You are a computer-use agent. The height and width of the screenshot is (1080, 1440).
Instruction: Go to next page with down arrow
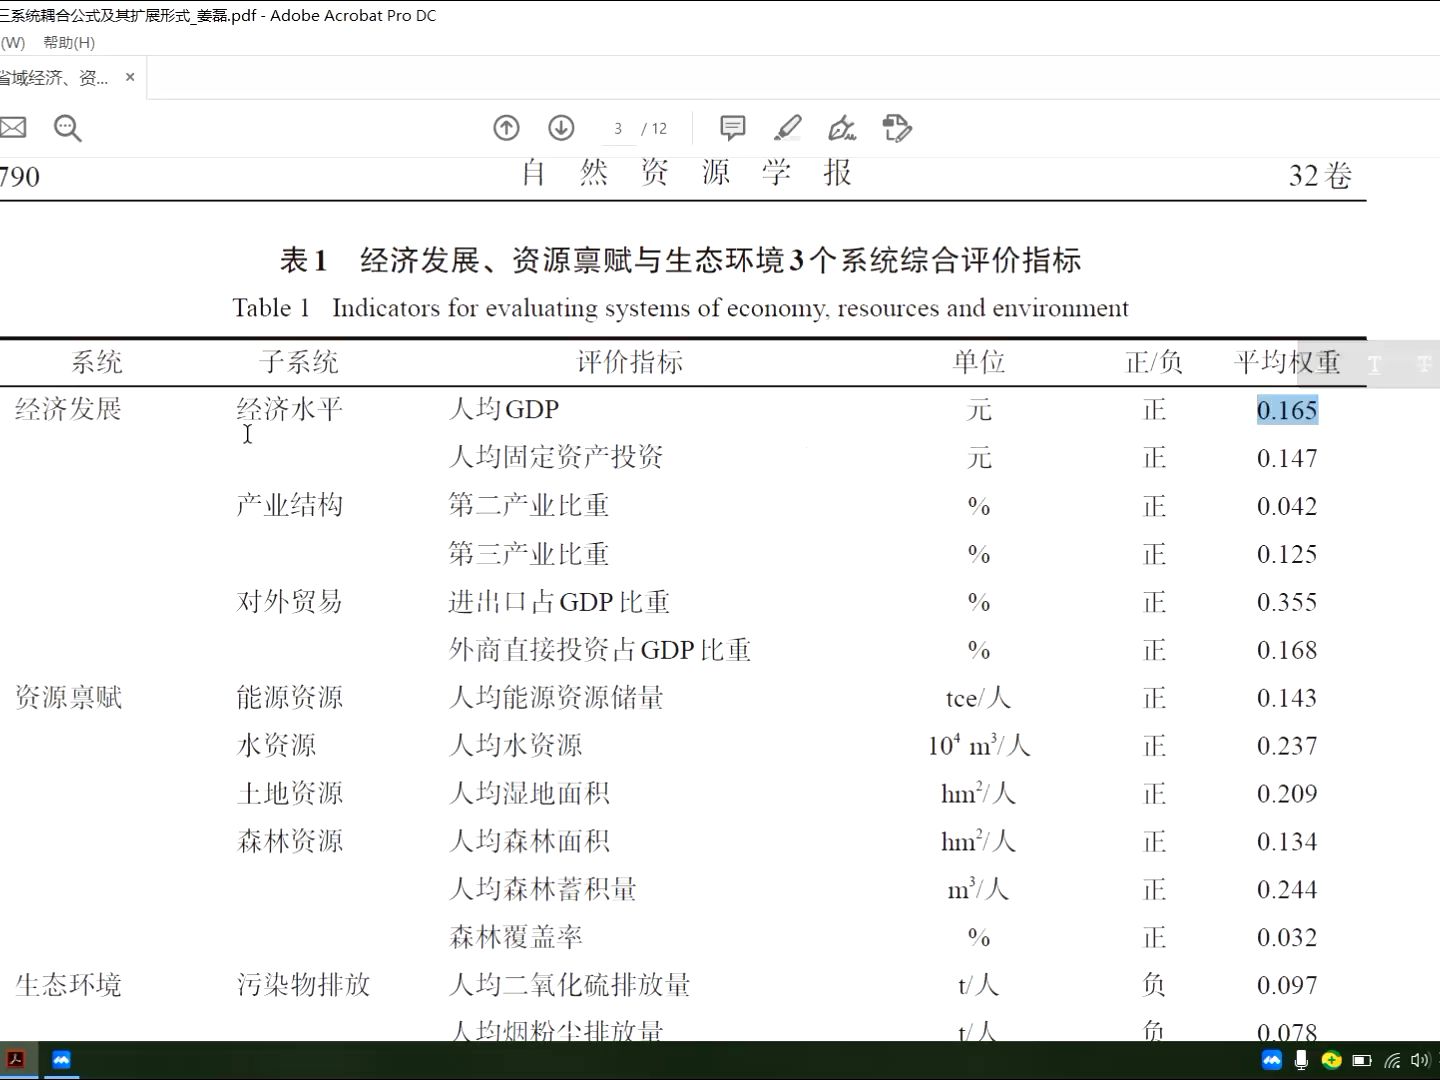pyautogui.click(x=561, y=128)
